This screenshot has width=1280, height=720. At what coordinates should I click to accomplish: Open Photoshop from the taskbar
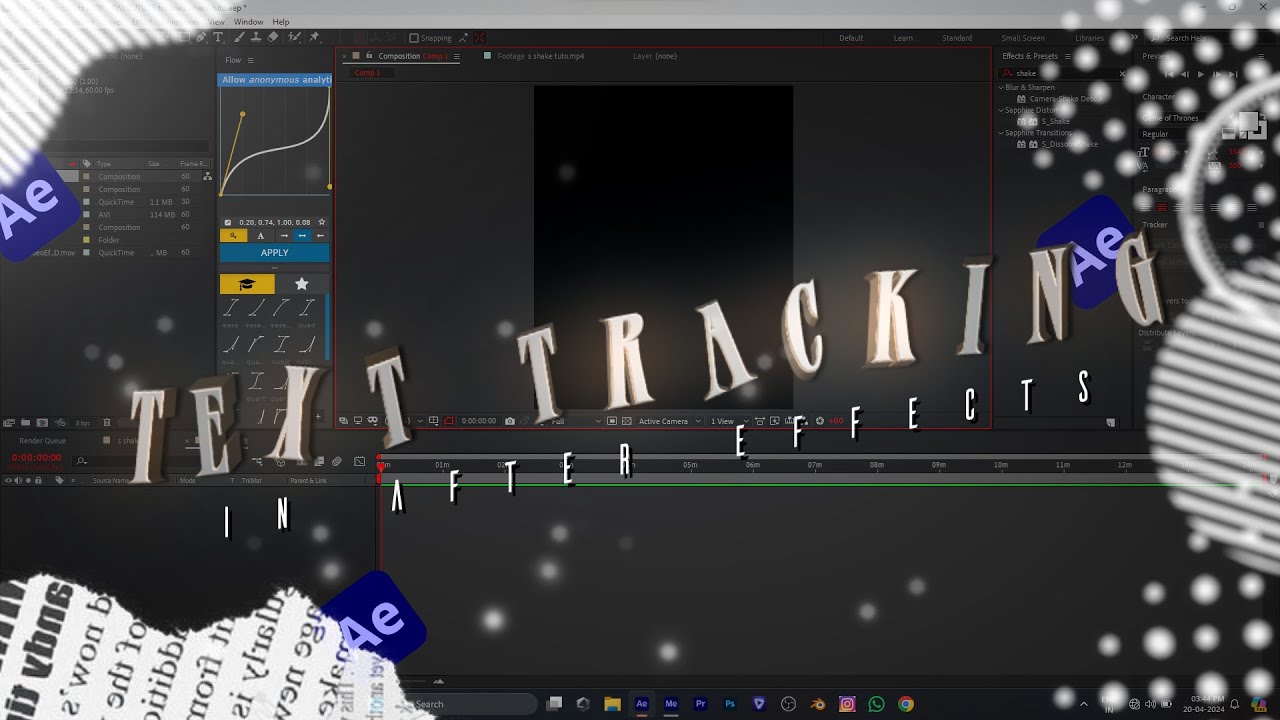[730, 704]
